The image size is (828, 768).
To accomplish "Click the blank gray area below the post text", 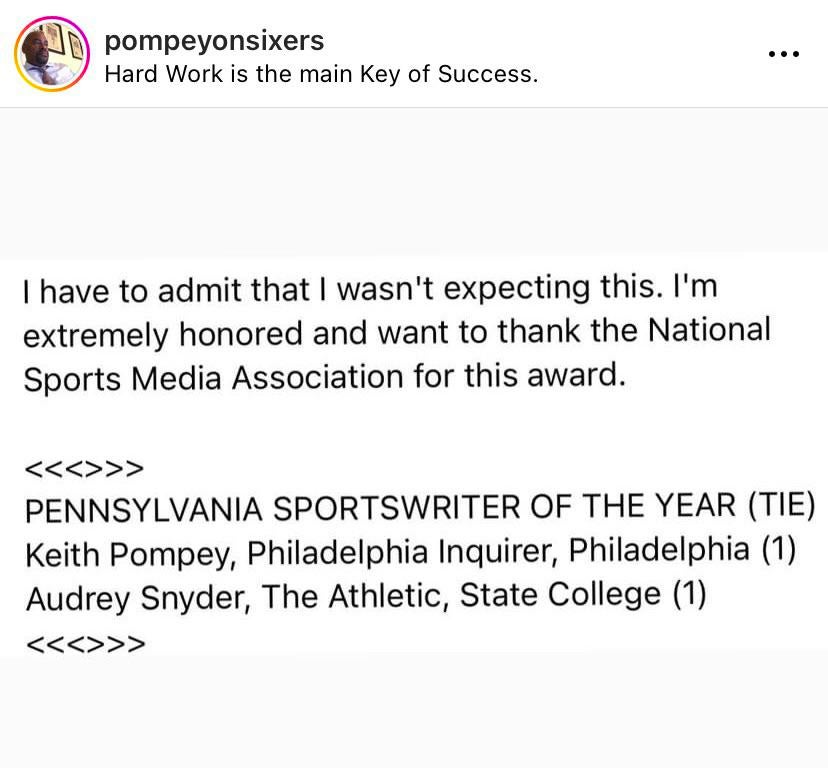I will click(x=414, y=710).
